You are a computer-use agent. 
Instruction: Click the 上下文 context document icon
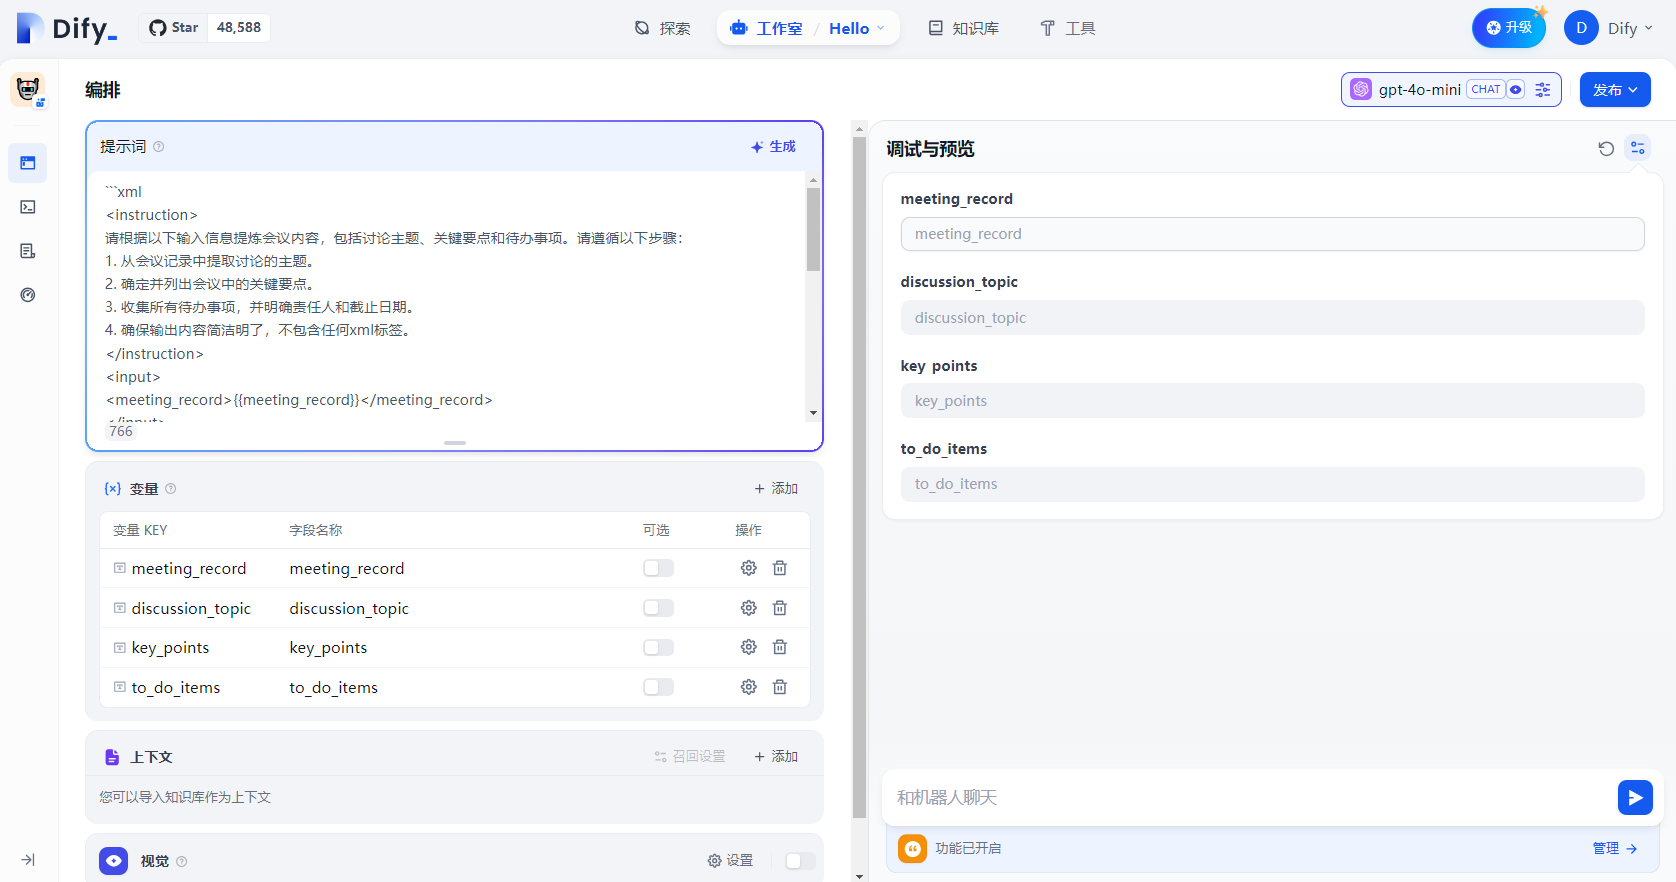(x=112, y=758)
